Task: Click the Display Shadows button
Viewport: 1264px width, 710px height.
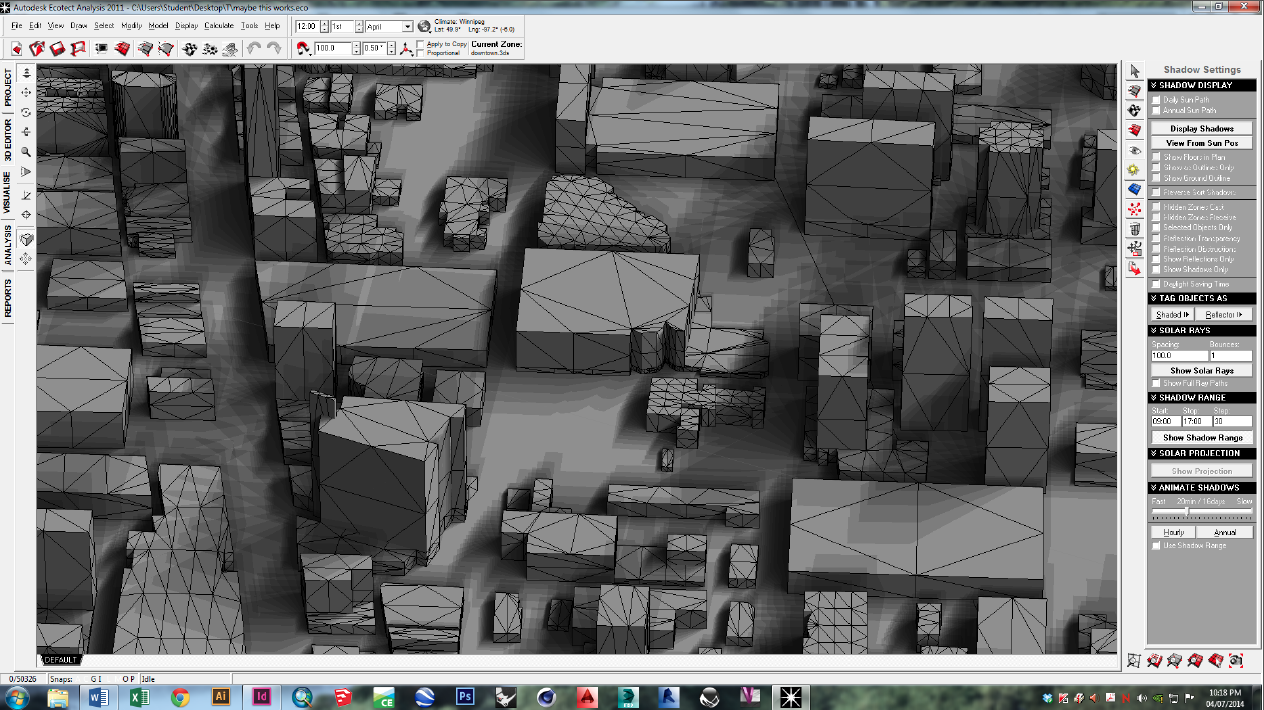Action: coord(1201,129)
